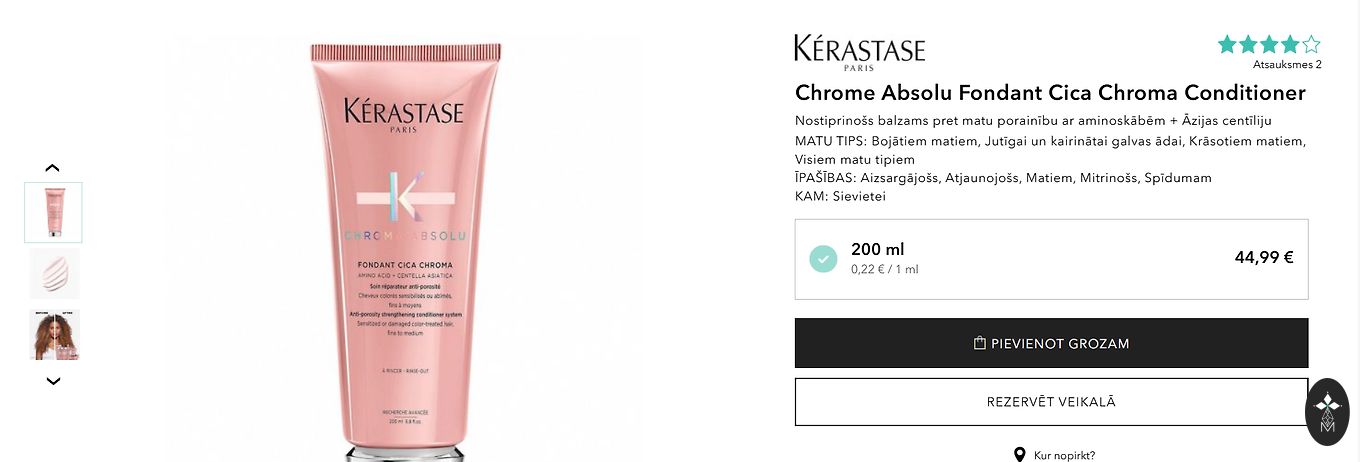Click the large Kérastase bottle product image
Image resolution: width=1366 pixels, height=462 pixels.
point(405,250)
